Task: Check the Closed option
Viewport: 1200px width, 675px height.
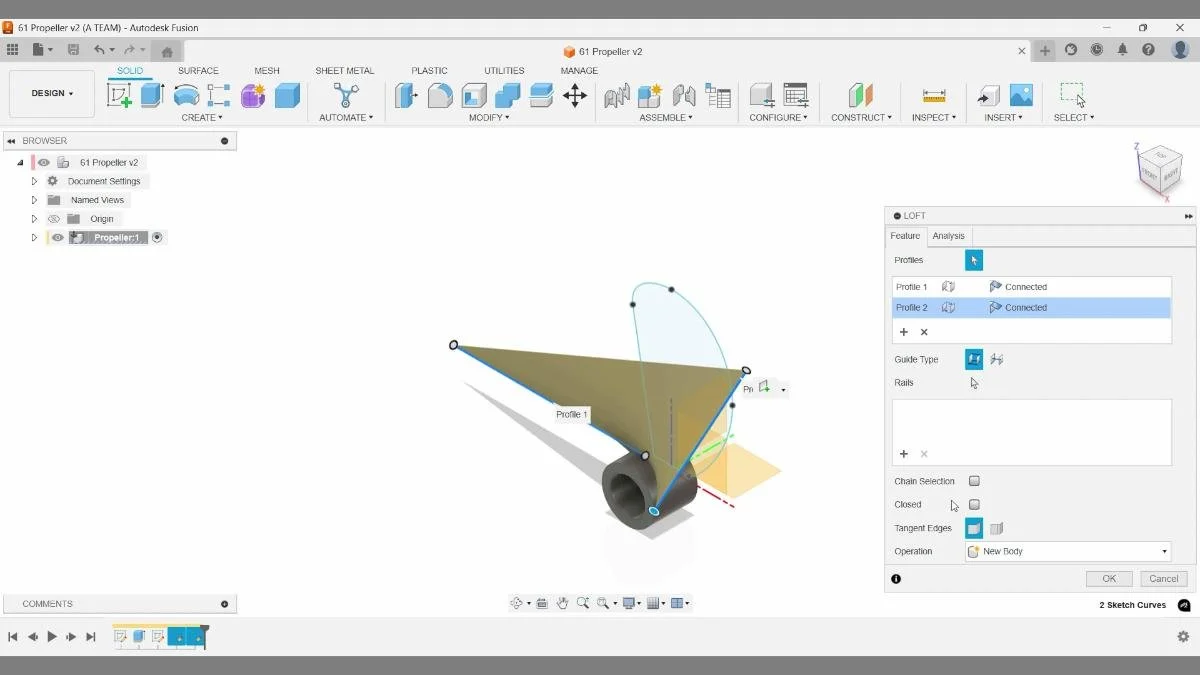Action: pos(974,504)
